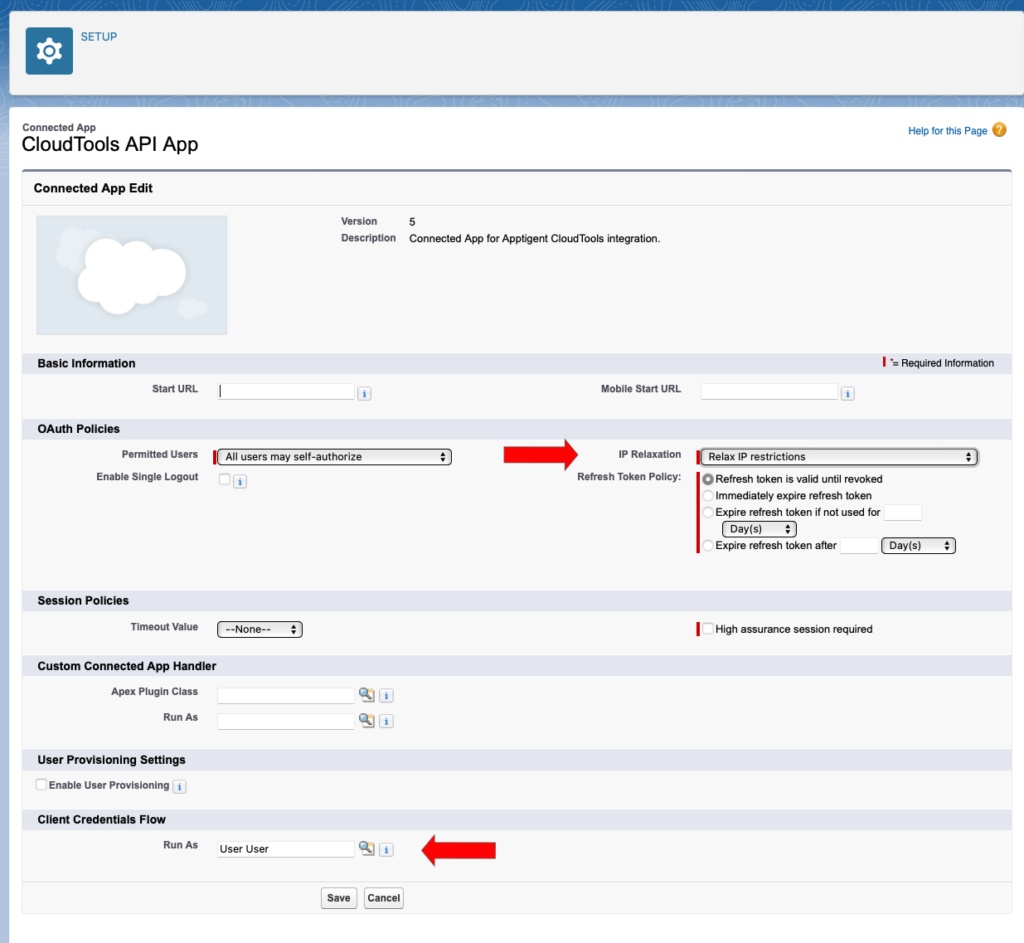Click the description text about Apptigent CloudTools
The image size is (1024, 943).
pos(534,238)
